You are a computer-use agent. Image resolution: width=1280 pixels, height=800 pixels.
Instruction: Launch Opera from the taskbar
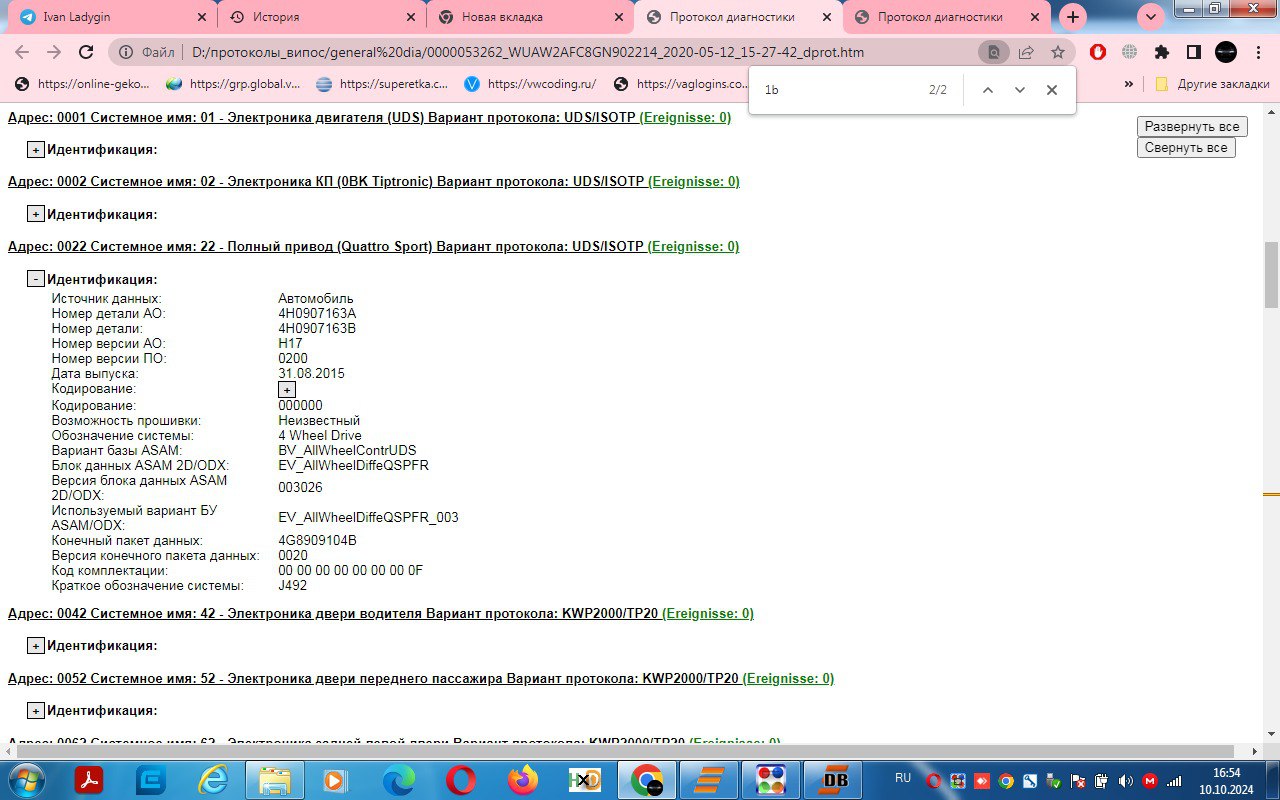click(x=461, y=779)
